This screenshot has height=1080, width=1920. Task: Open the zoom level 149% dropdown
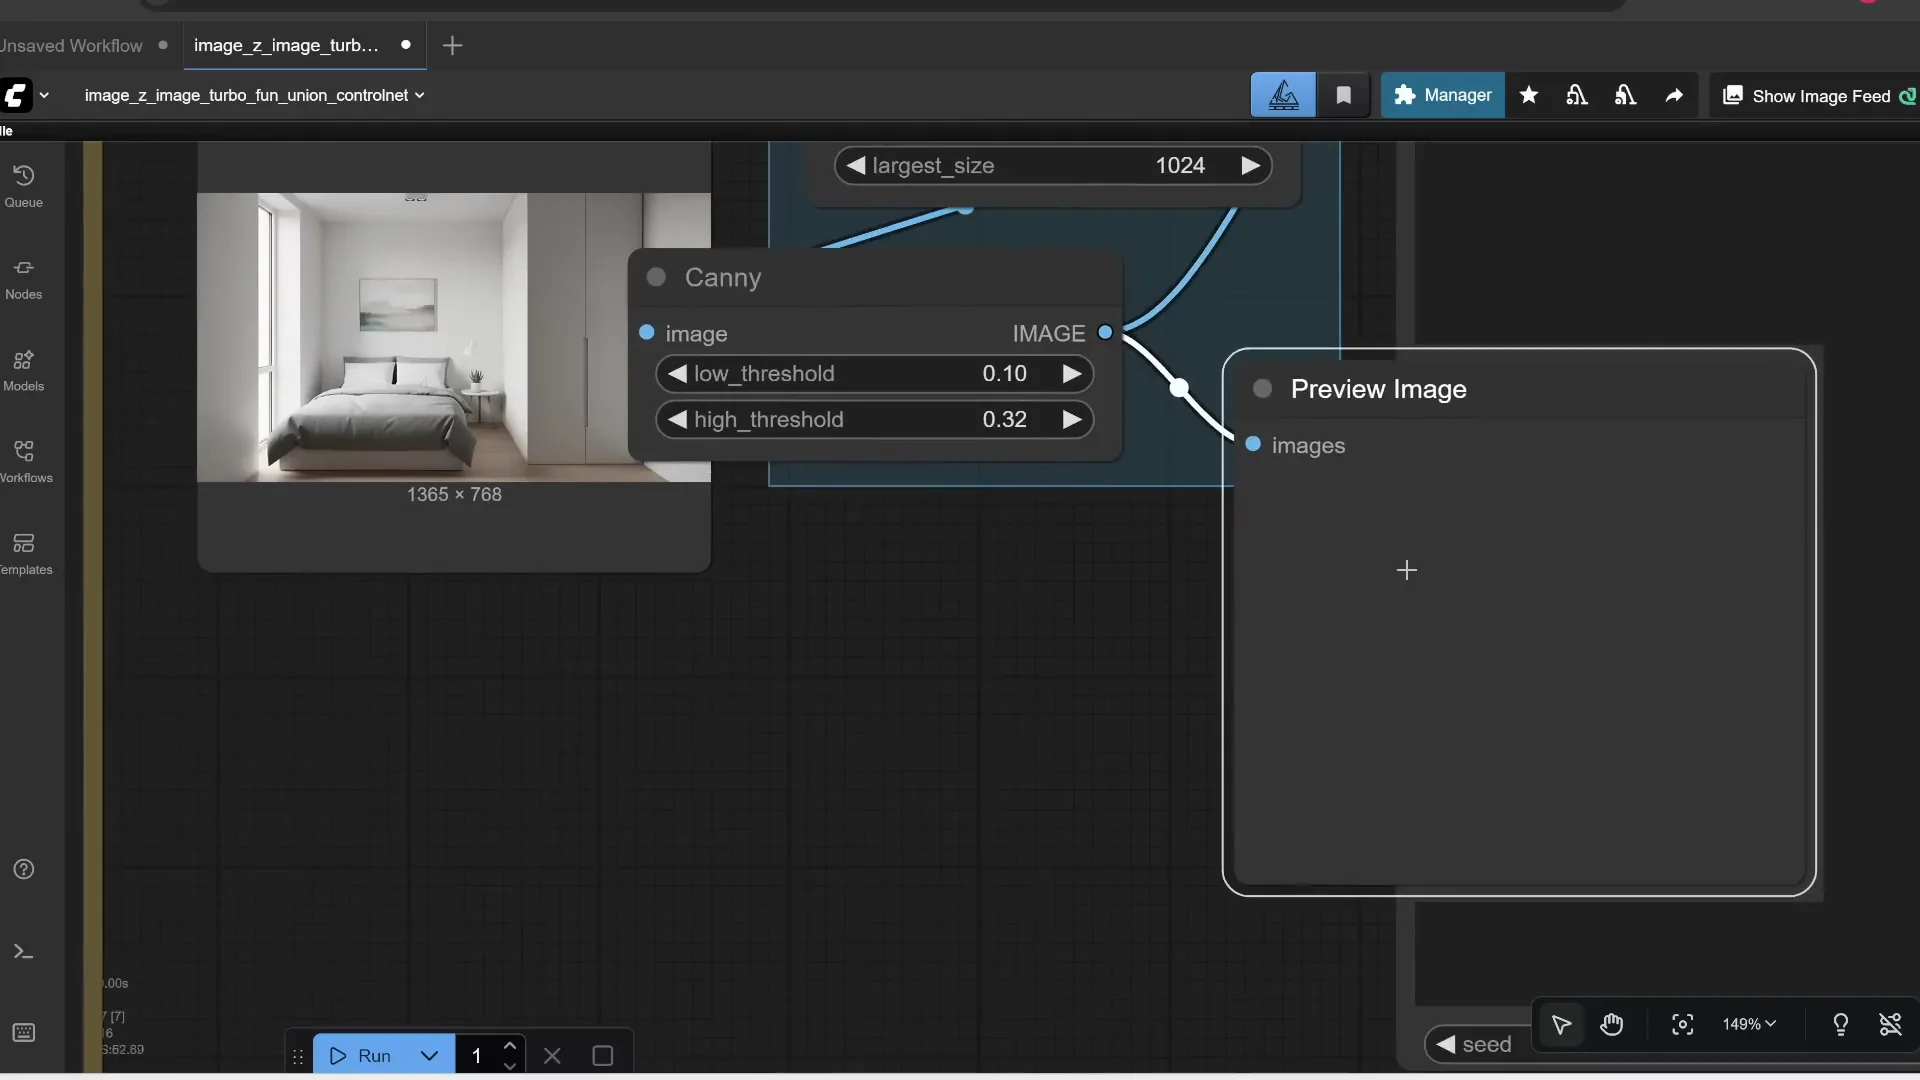pyautogui.click(x=1748, y=1024)
